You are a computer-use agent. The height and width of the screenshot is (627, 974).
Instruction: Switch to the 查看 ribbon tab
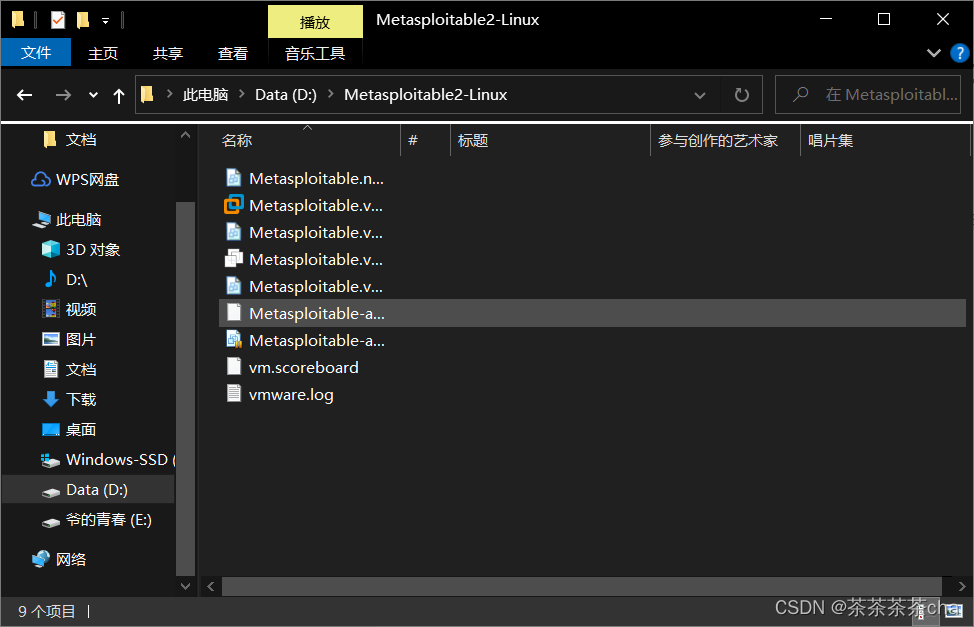(233, 53)
